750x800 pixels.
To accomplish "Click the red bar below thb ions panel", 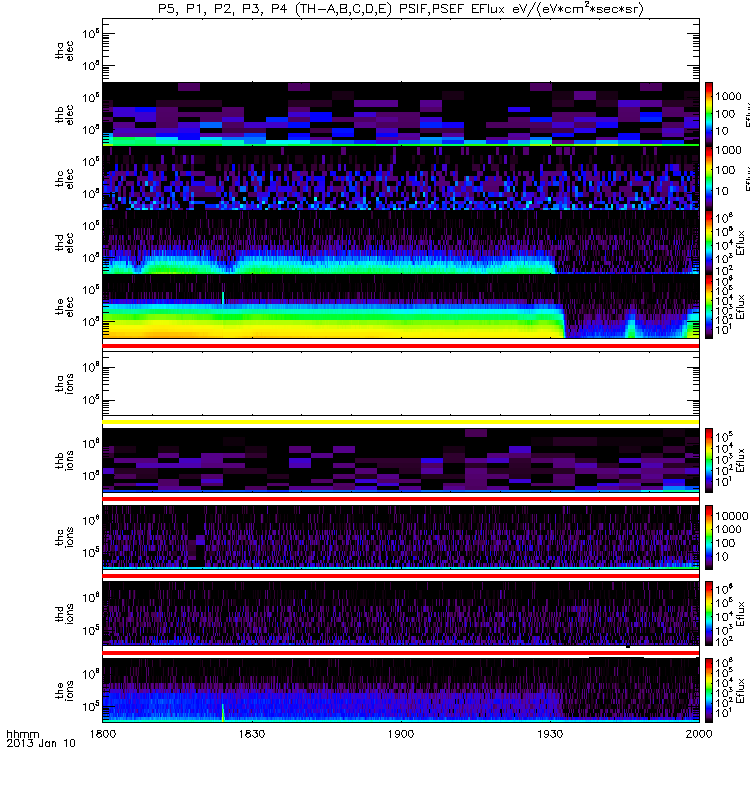I will 401,498.
